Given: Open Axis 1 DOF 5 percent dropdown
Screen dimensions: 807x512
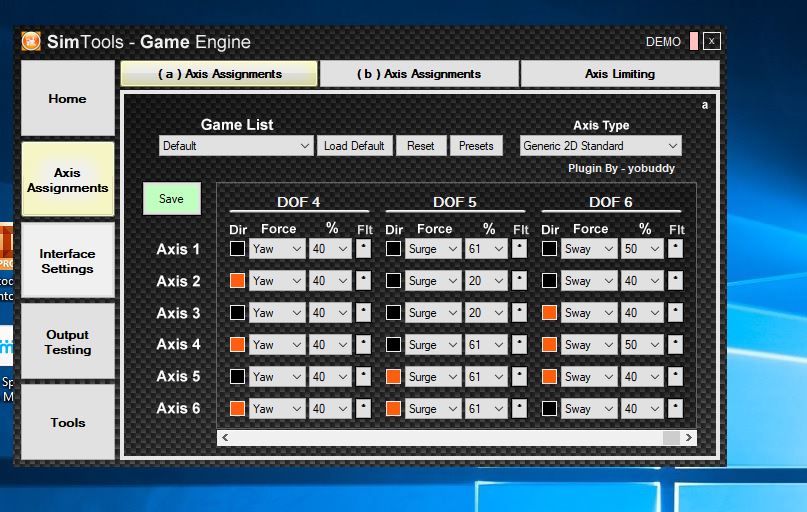Looking at the screenshot, I should click(485, 249).
